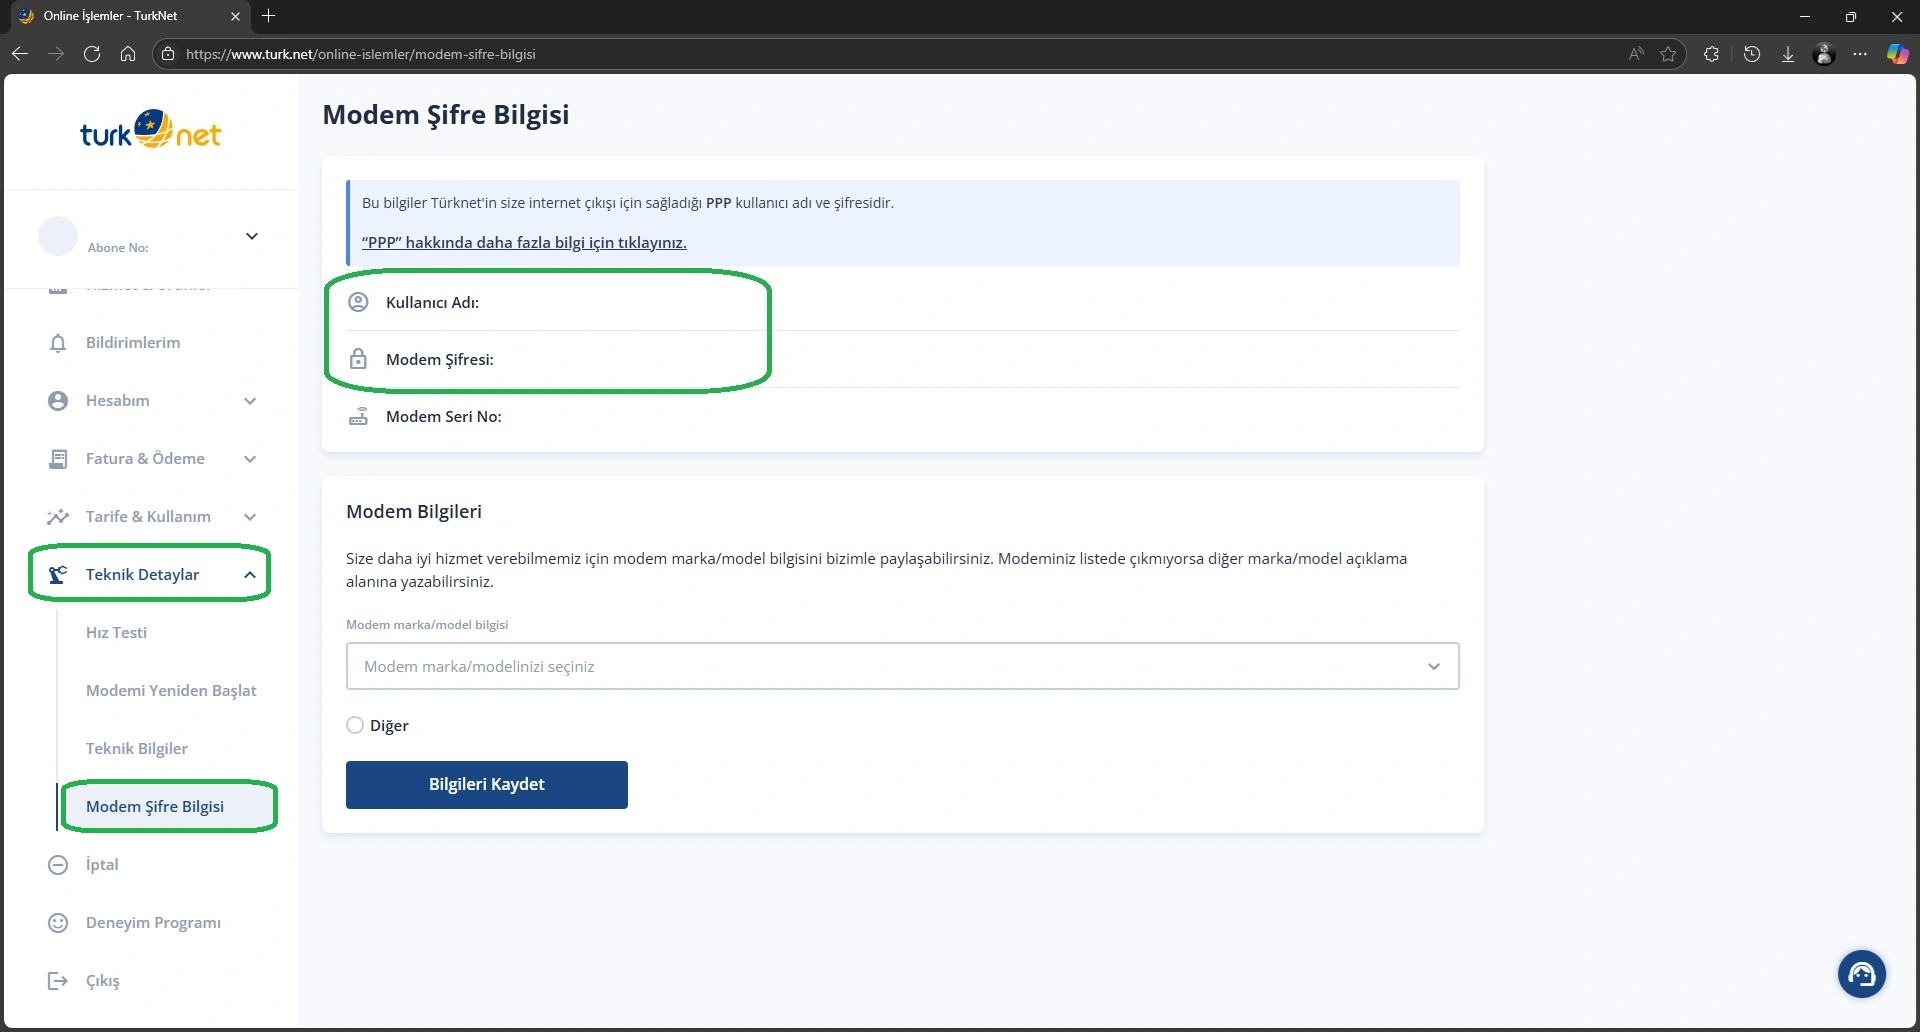Click the TurkNet logo
This screenshot has width=1920, height=1032.
click(151, 130)
